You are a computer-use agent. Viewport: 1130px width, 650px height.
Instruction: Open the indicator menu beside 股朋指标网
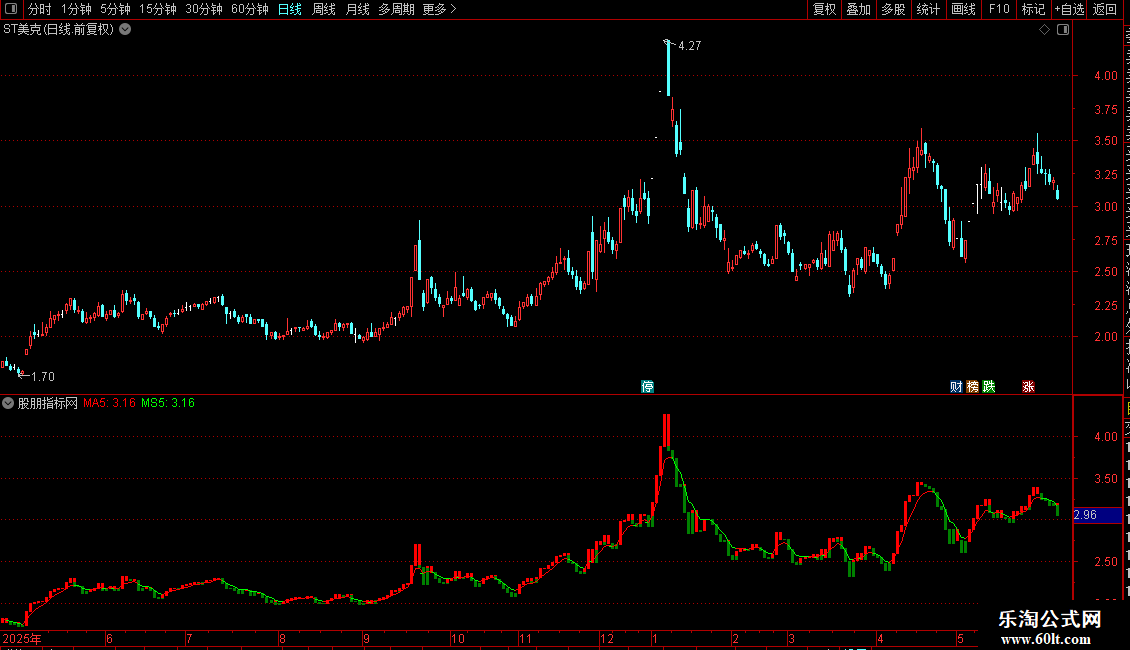8,404
